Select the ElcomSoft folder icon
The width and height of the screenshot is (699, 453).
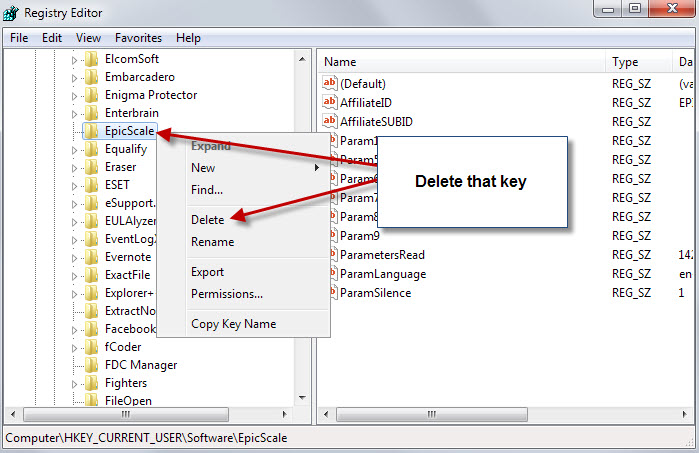(92, 59)
